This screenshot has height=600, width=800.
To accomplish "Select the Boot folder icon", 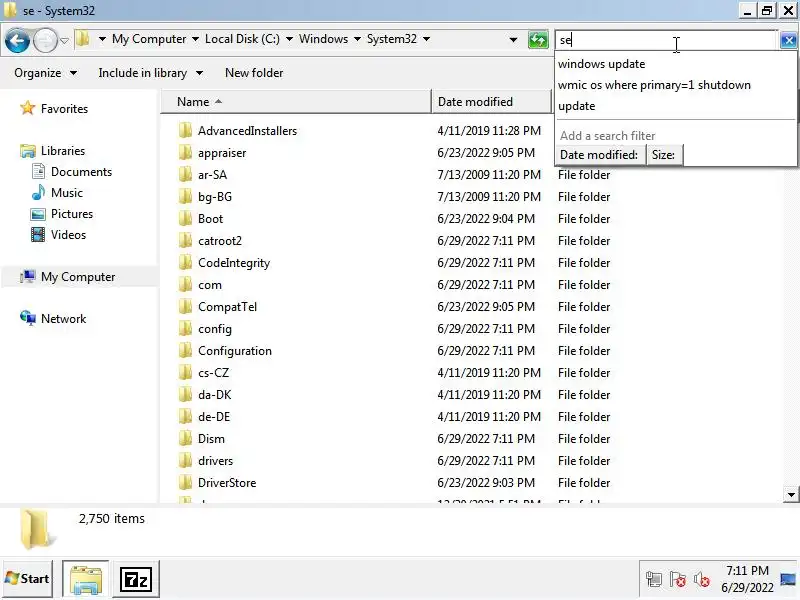I will [185, 218].
